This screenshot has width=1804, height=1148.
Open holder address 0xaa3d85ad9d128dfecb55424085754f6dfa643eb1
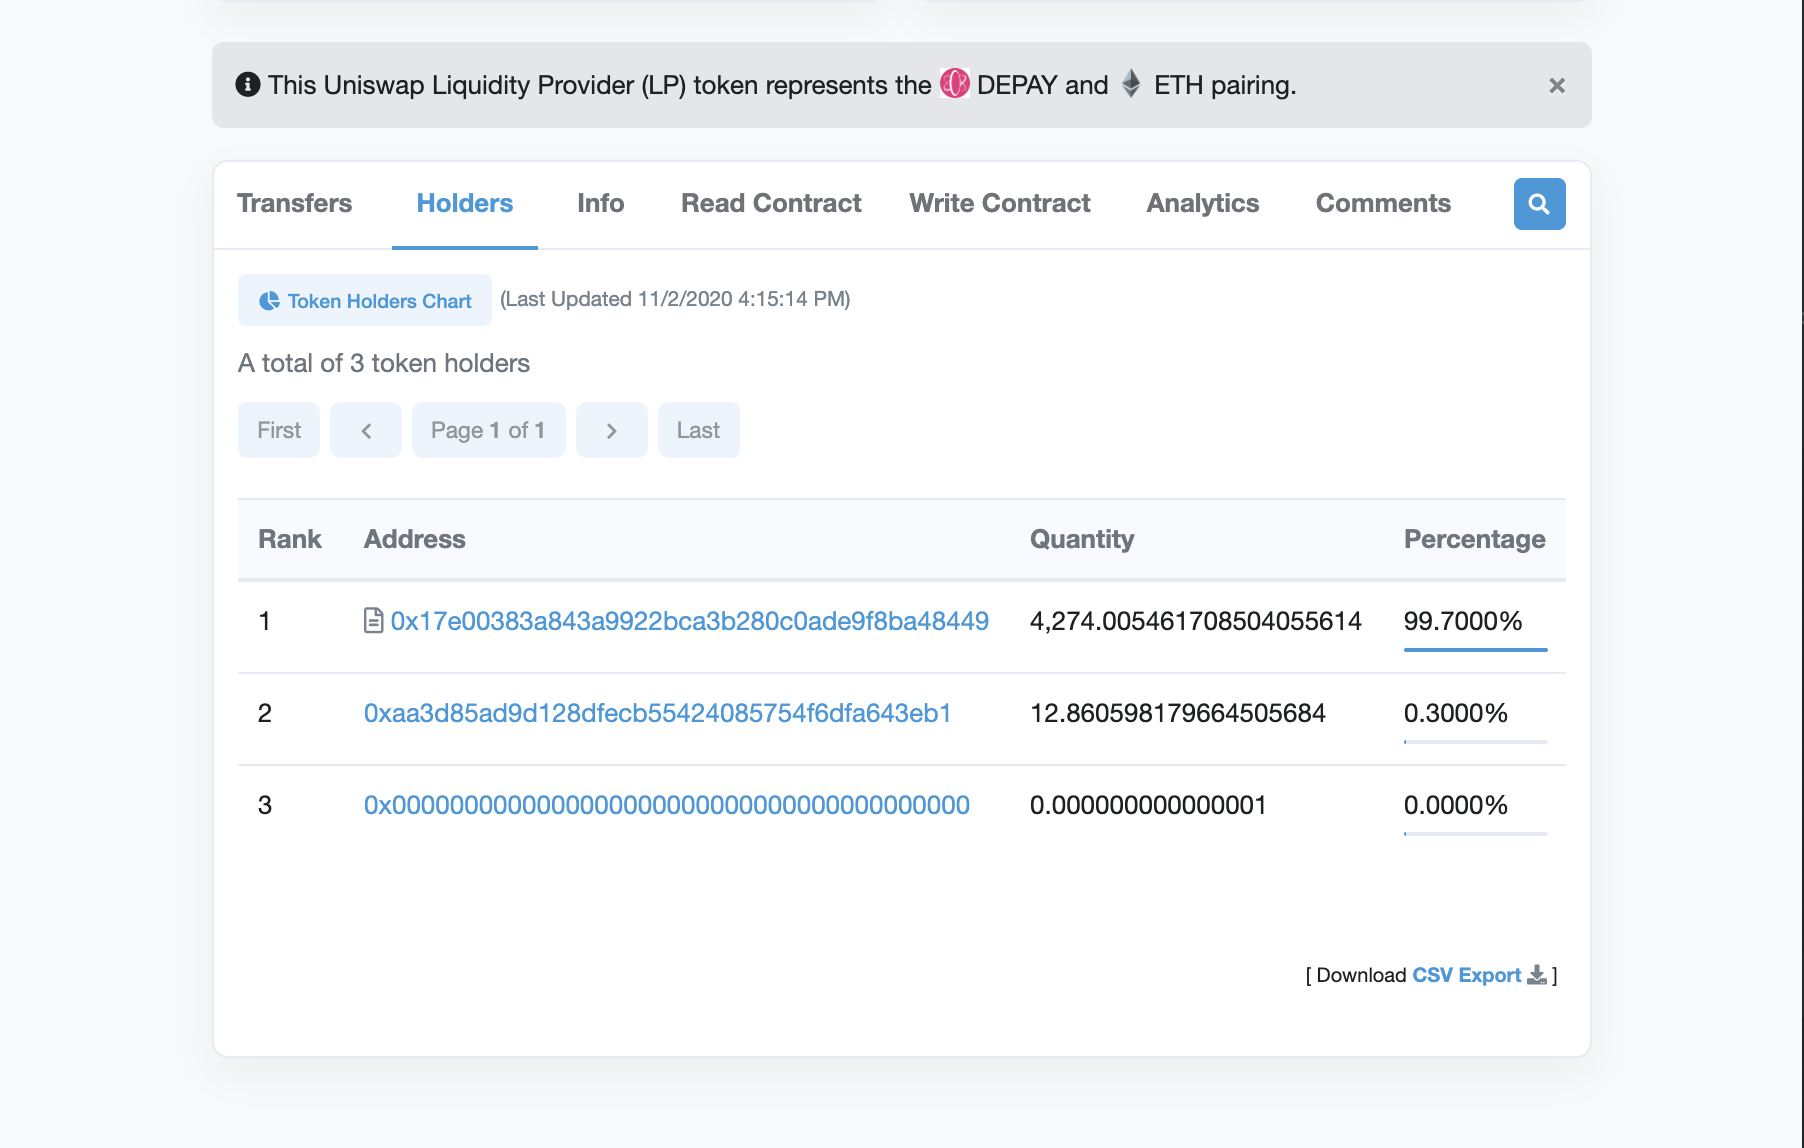click(657, 713)
